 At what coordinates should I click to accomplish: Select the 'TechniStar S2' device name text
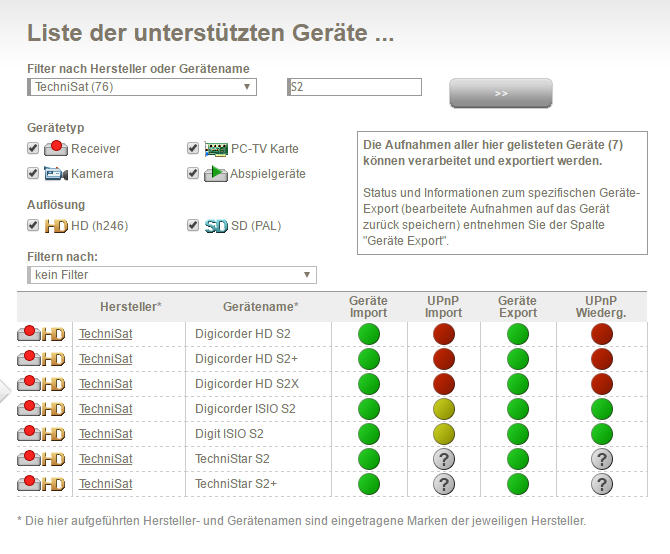pyautogui.click(x=232, y=458)
